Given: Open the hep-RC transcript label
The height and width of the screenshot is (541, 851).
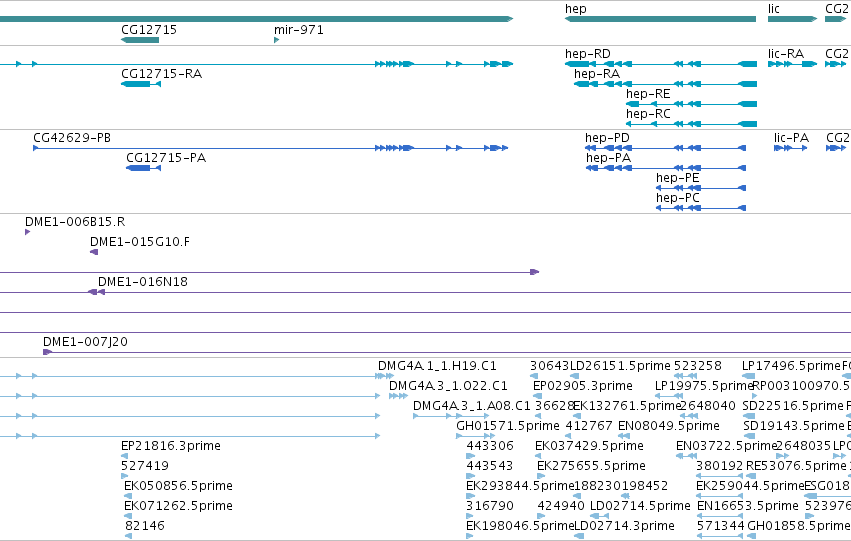Looking at the screenshot, I should tap(648, 114).
